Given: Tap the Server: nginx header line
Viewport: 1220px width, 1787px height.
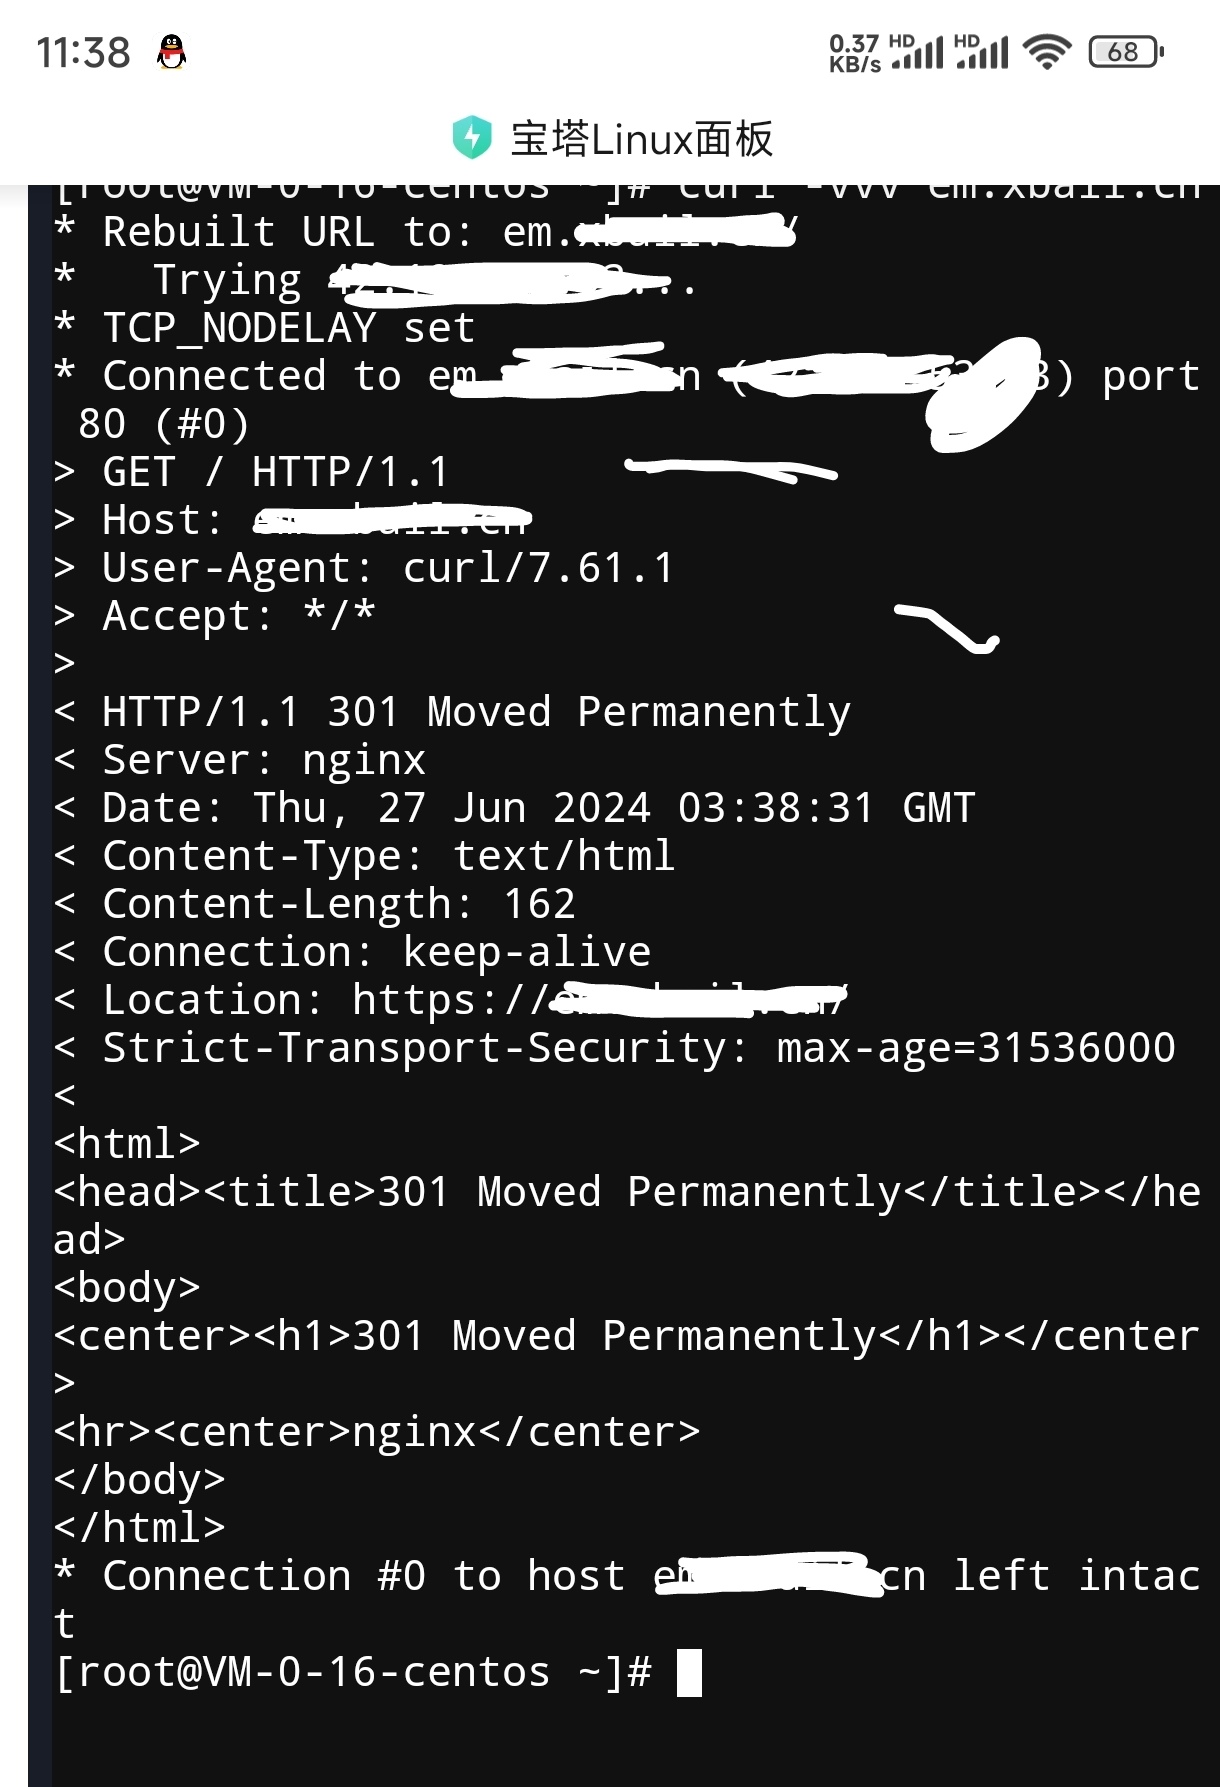Looking at the screenshot, I should coord(240,760).
